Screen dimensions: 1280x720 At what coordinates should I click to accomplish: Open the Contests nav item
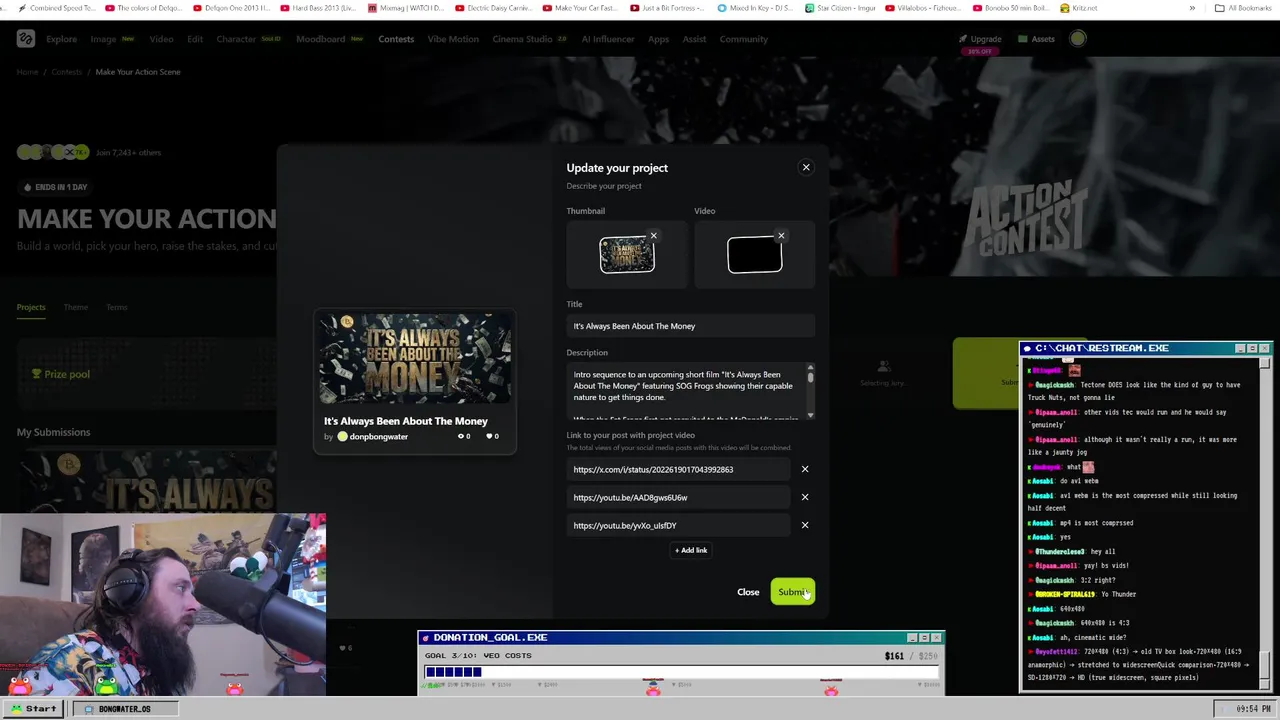(396, 39)
